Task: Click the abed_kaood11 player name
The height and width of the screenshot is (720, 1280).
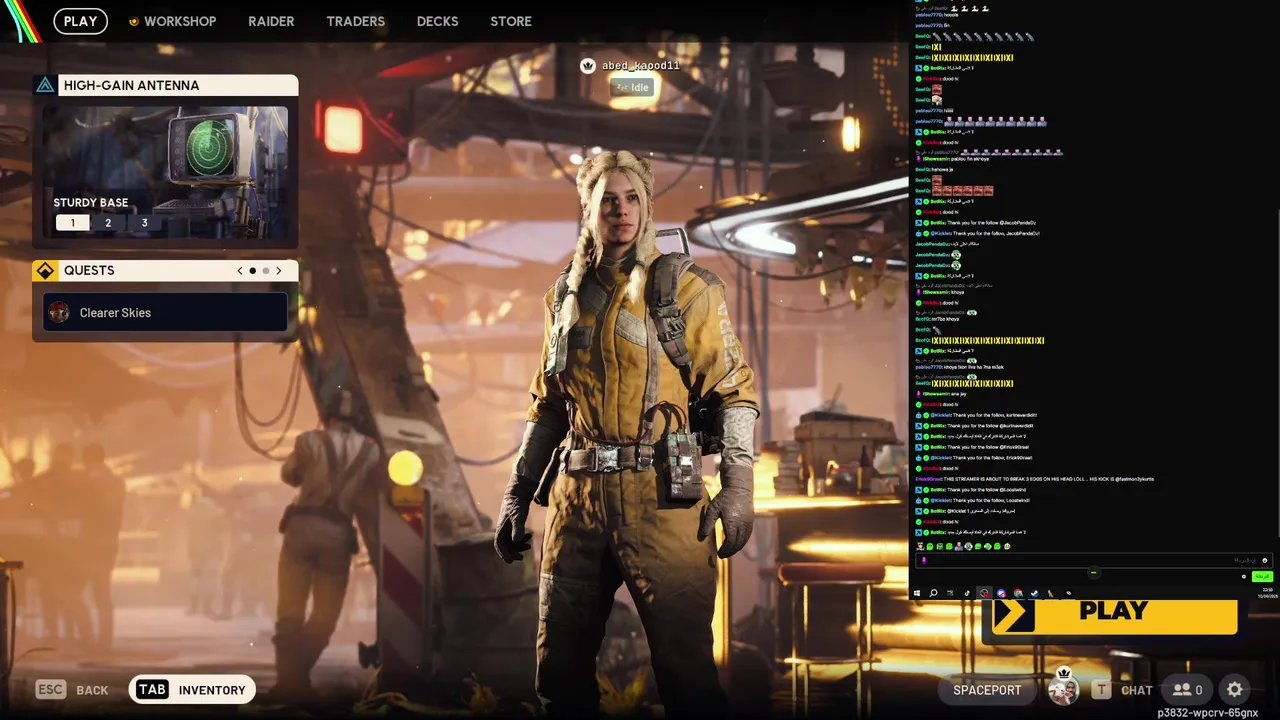Action: coord(641,66)
